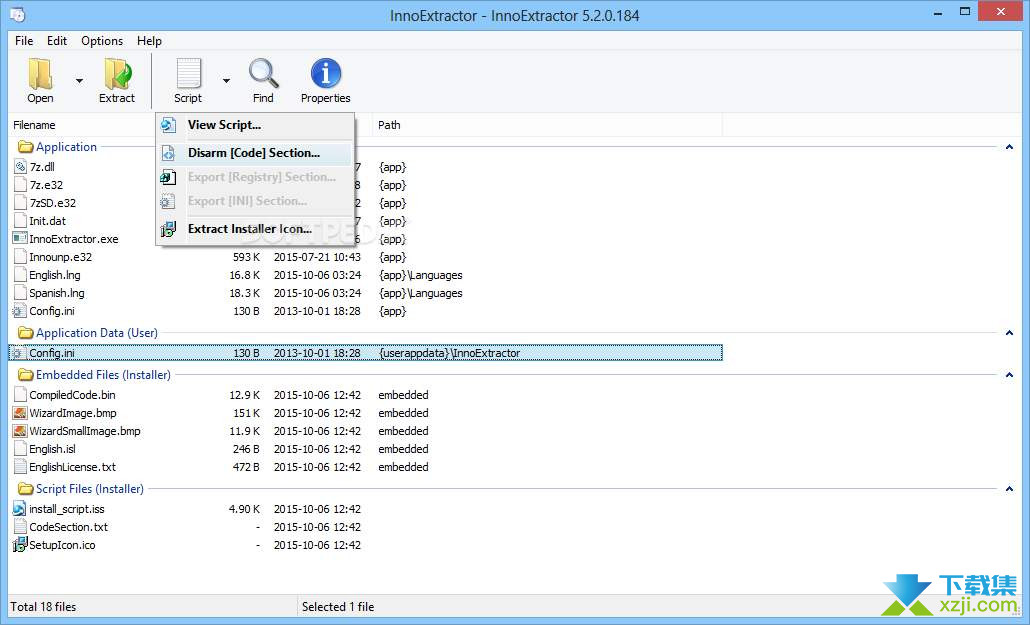Viewport: 1030px width, 625px height.
Task: Select the English.lng file
Action: [55, 275]
